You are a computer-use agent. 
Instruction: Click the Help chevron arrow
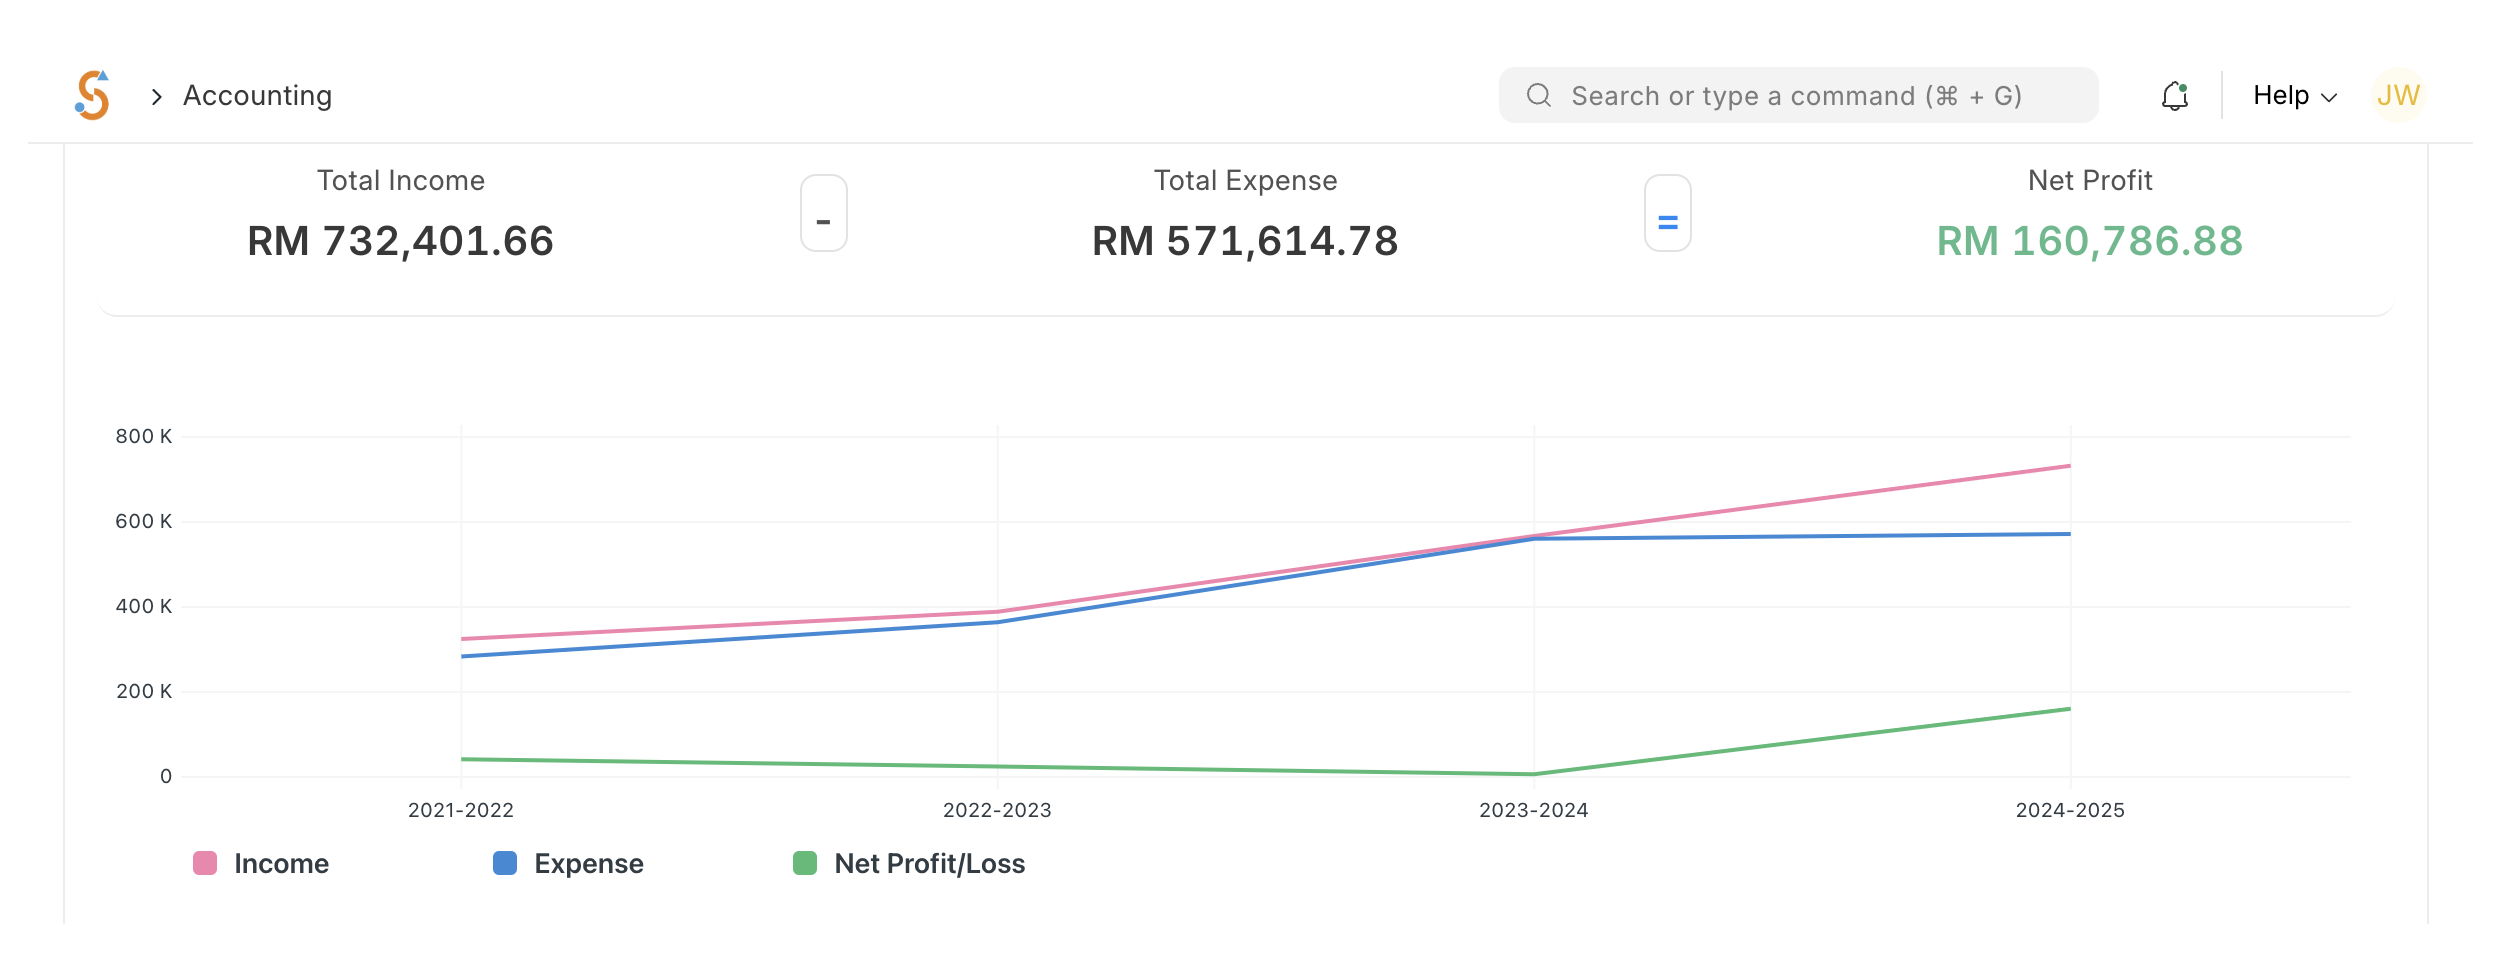(x=2329, y=97)
